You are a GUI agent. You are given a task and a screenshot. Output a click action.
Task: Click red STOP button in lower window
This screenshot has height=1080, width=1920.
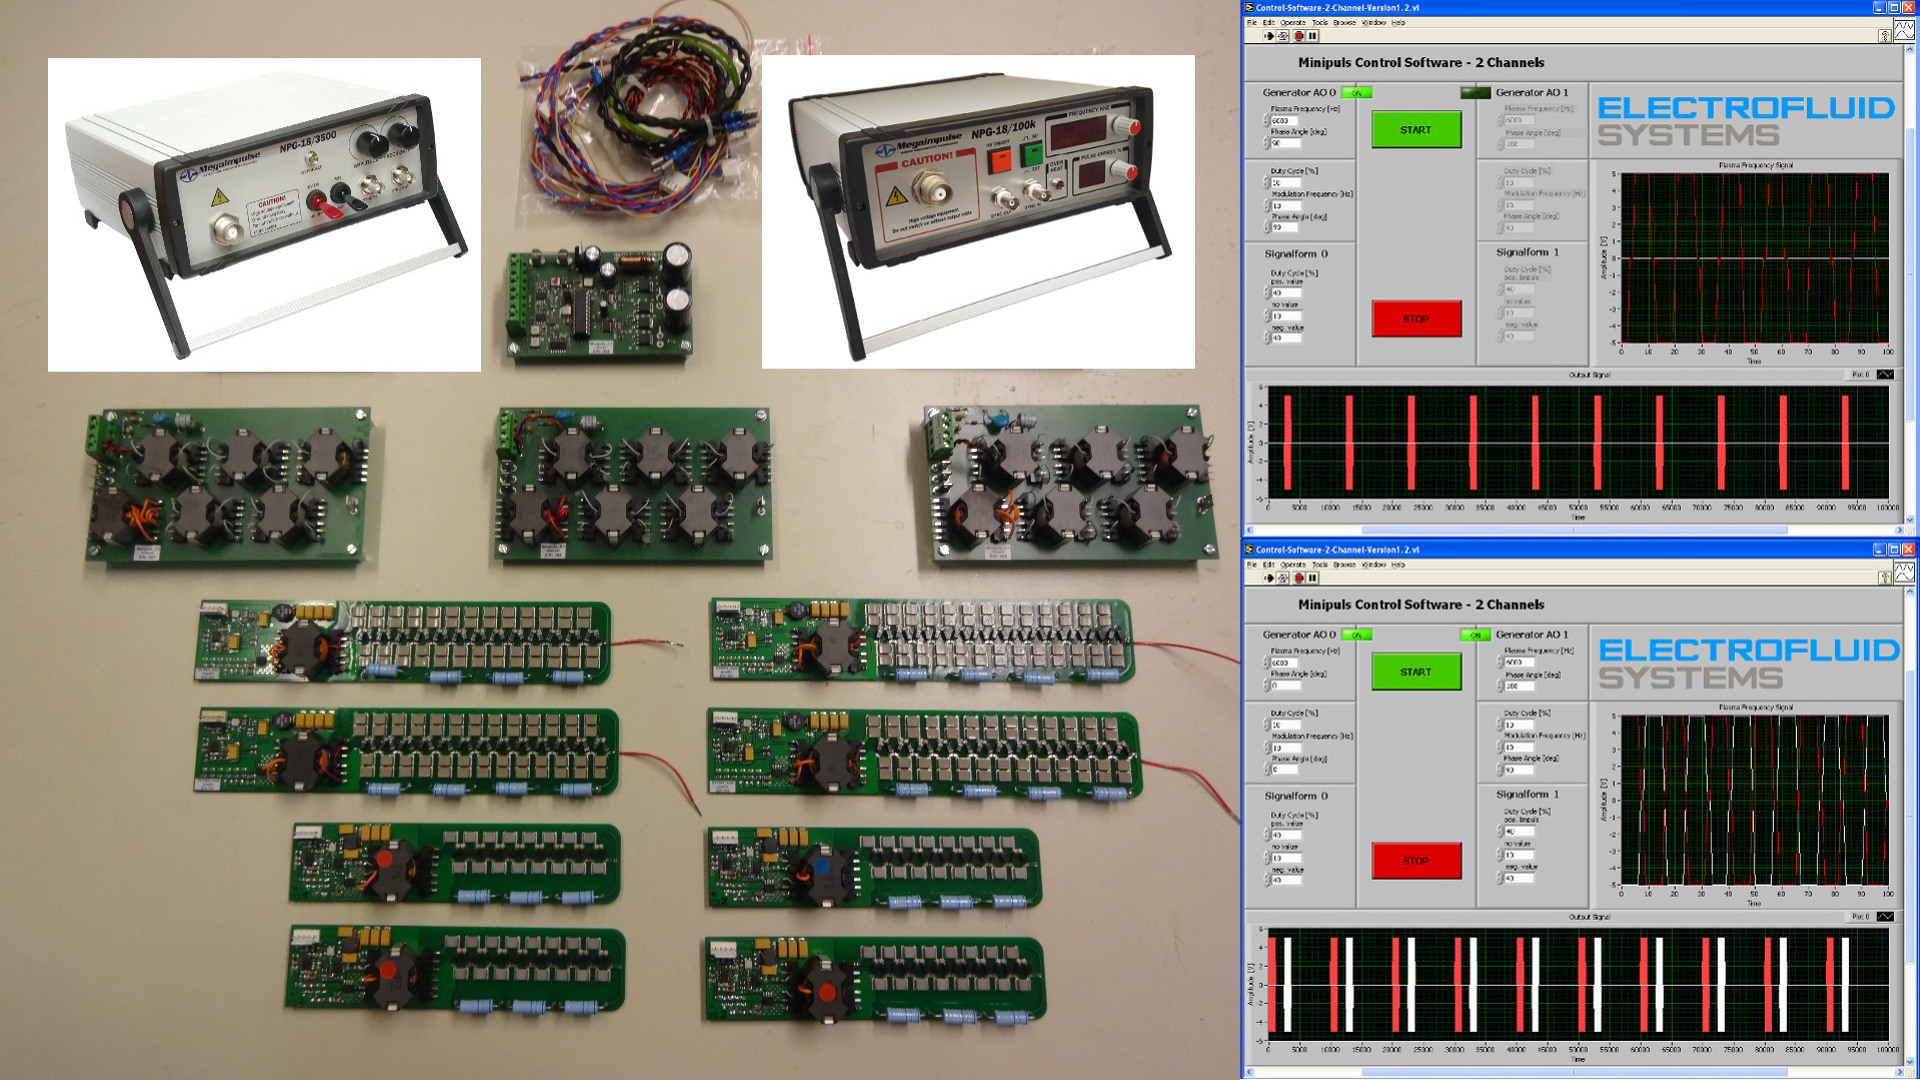pyautogui.click(x=1416, y=861)
